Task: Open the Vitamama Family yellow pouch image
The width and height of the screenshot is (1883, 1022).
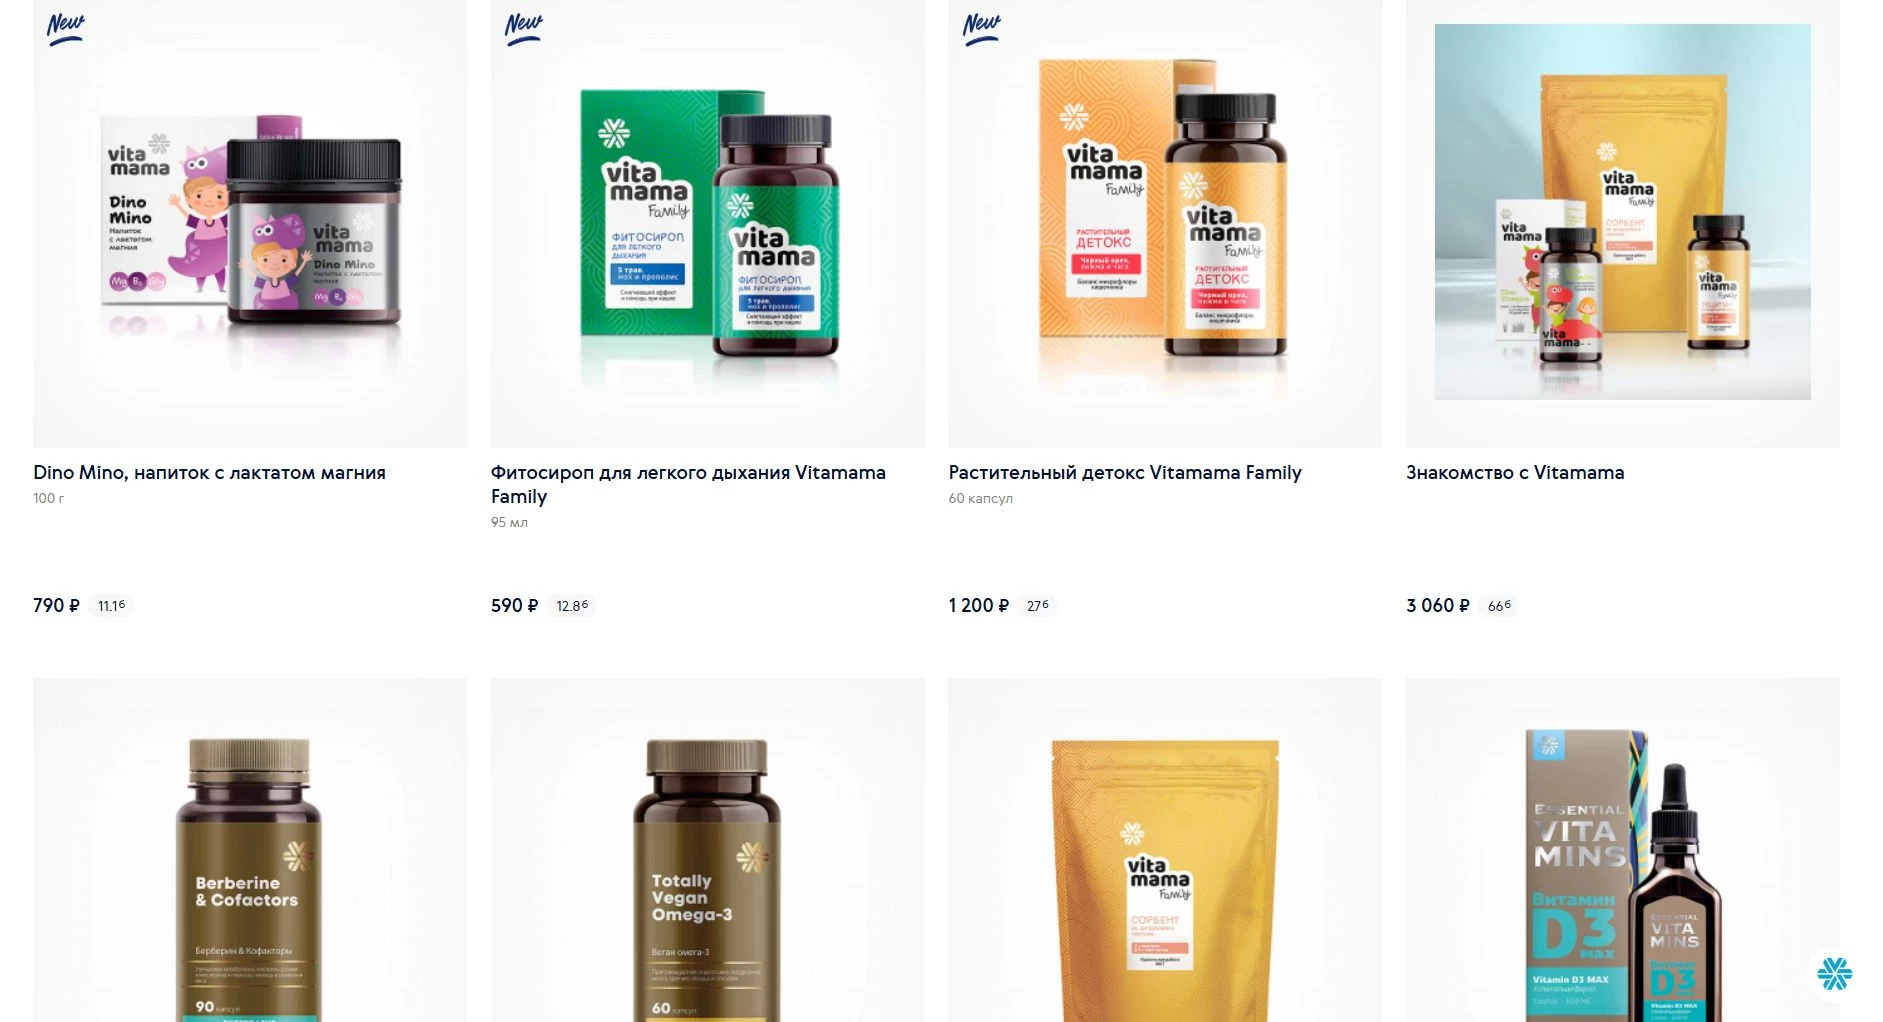Action: (x=1165, y=850)
